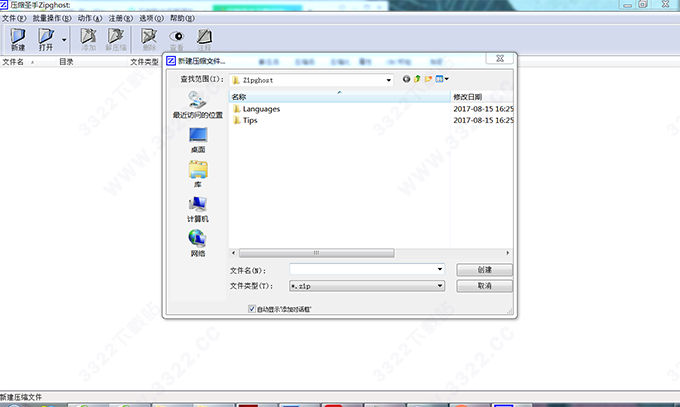This screenshot has width=680, height=407.
Task: Expand the 文件名(N) dropdown arrow
Action: coord(440,269)
